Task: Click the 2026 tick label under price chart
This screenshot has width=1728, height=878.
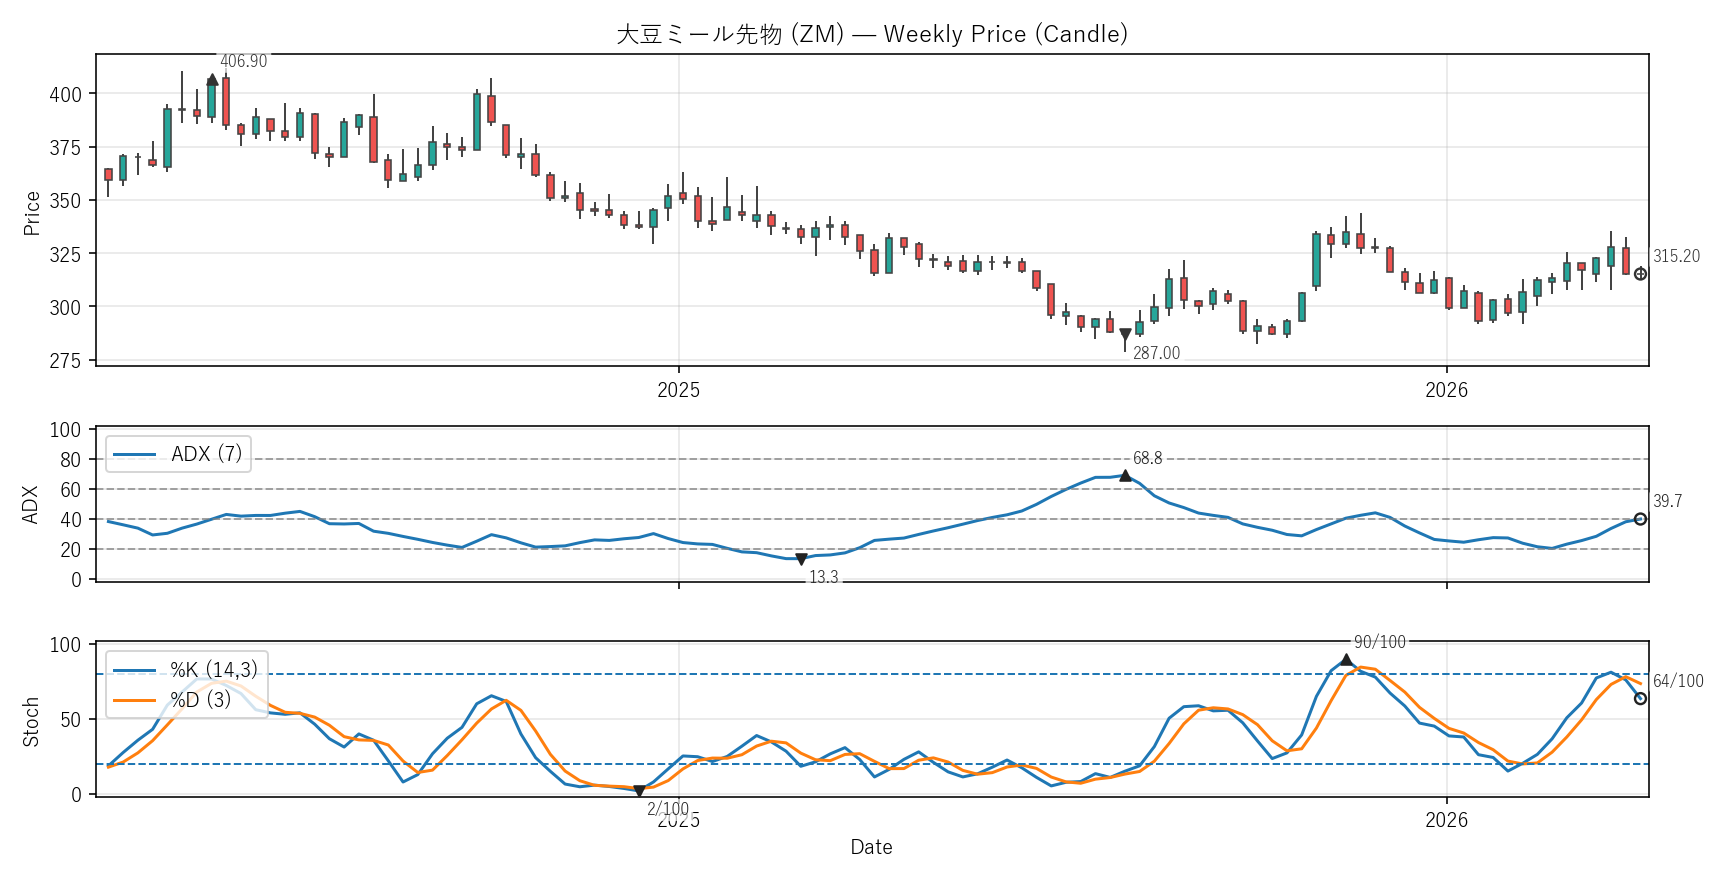Action: [x=1446, y=390]
